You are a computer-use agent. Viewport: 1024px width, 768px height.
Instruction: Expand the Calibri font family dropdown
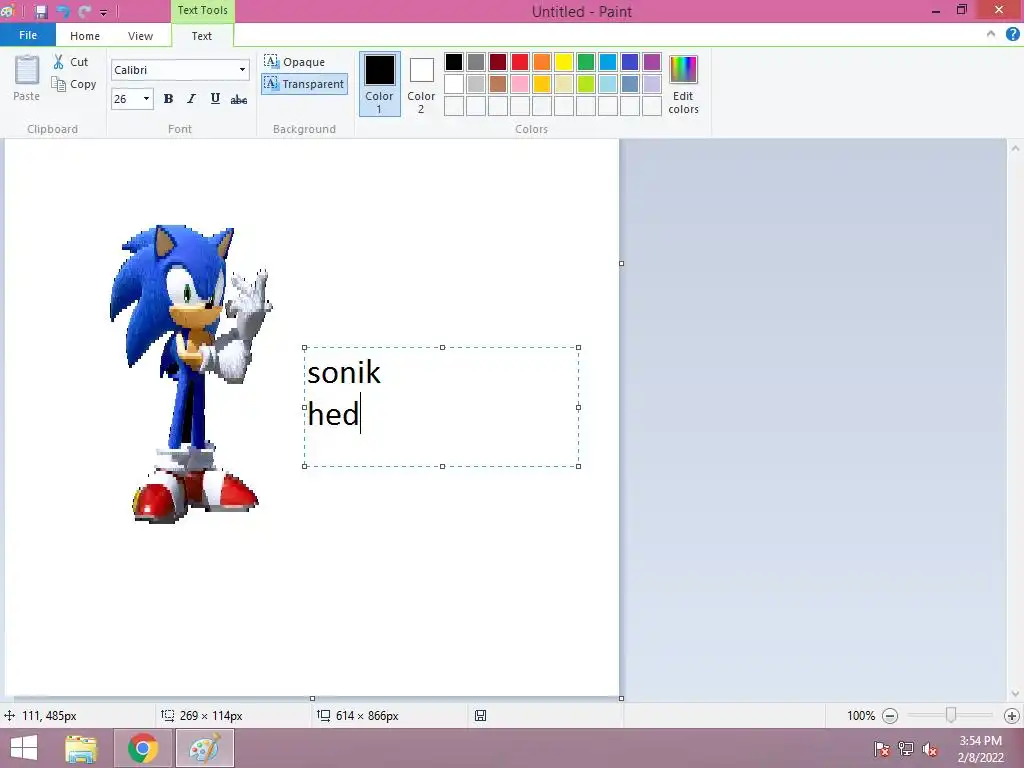[x=242, y=70]
